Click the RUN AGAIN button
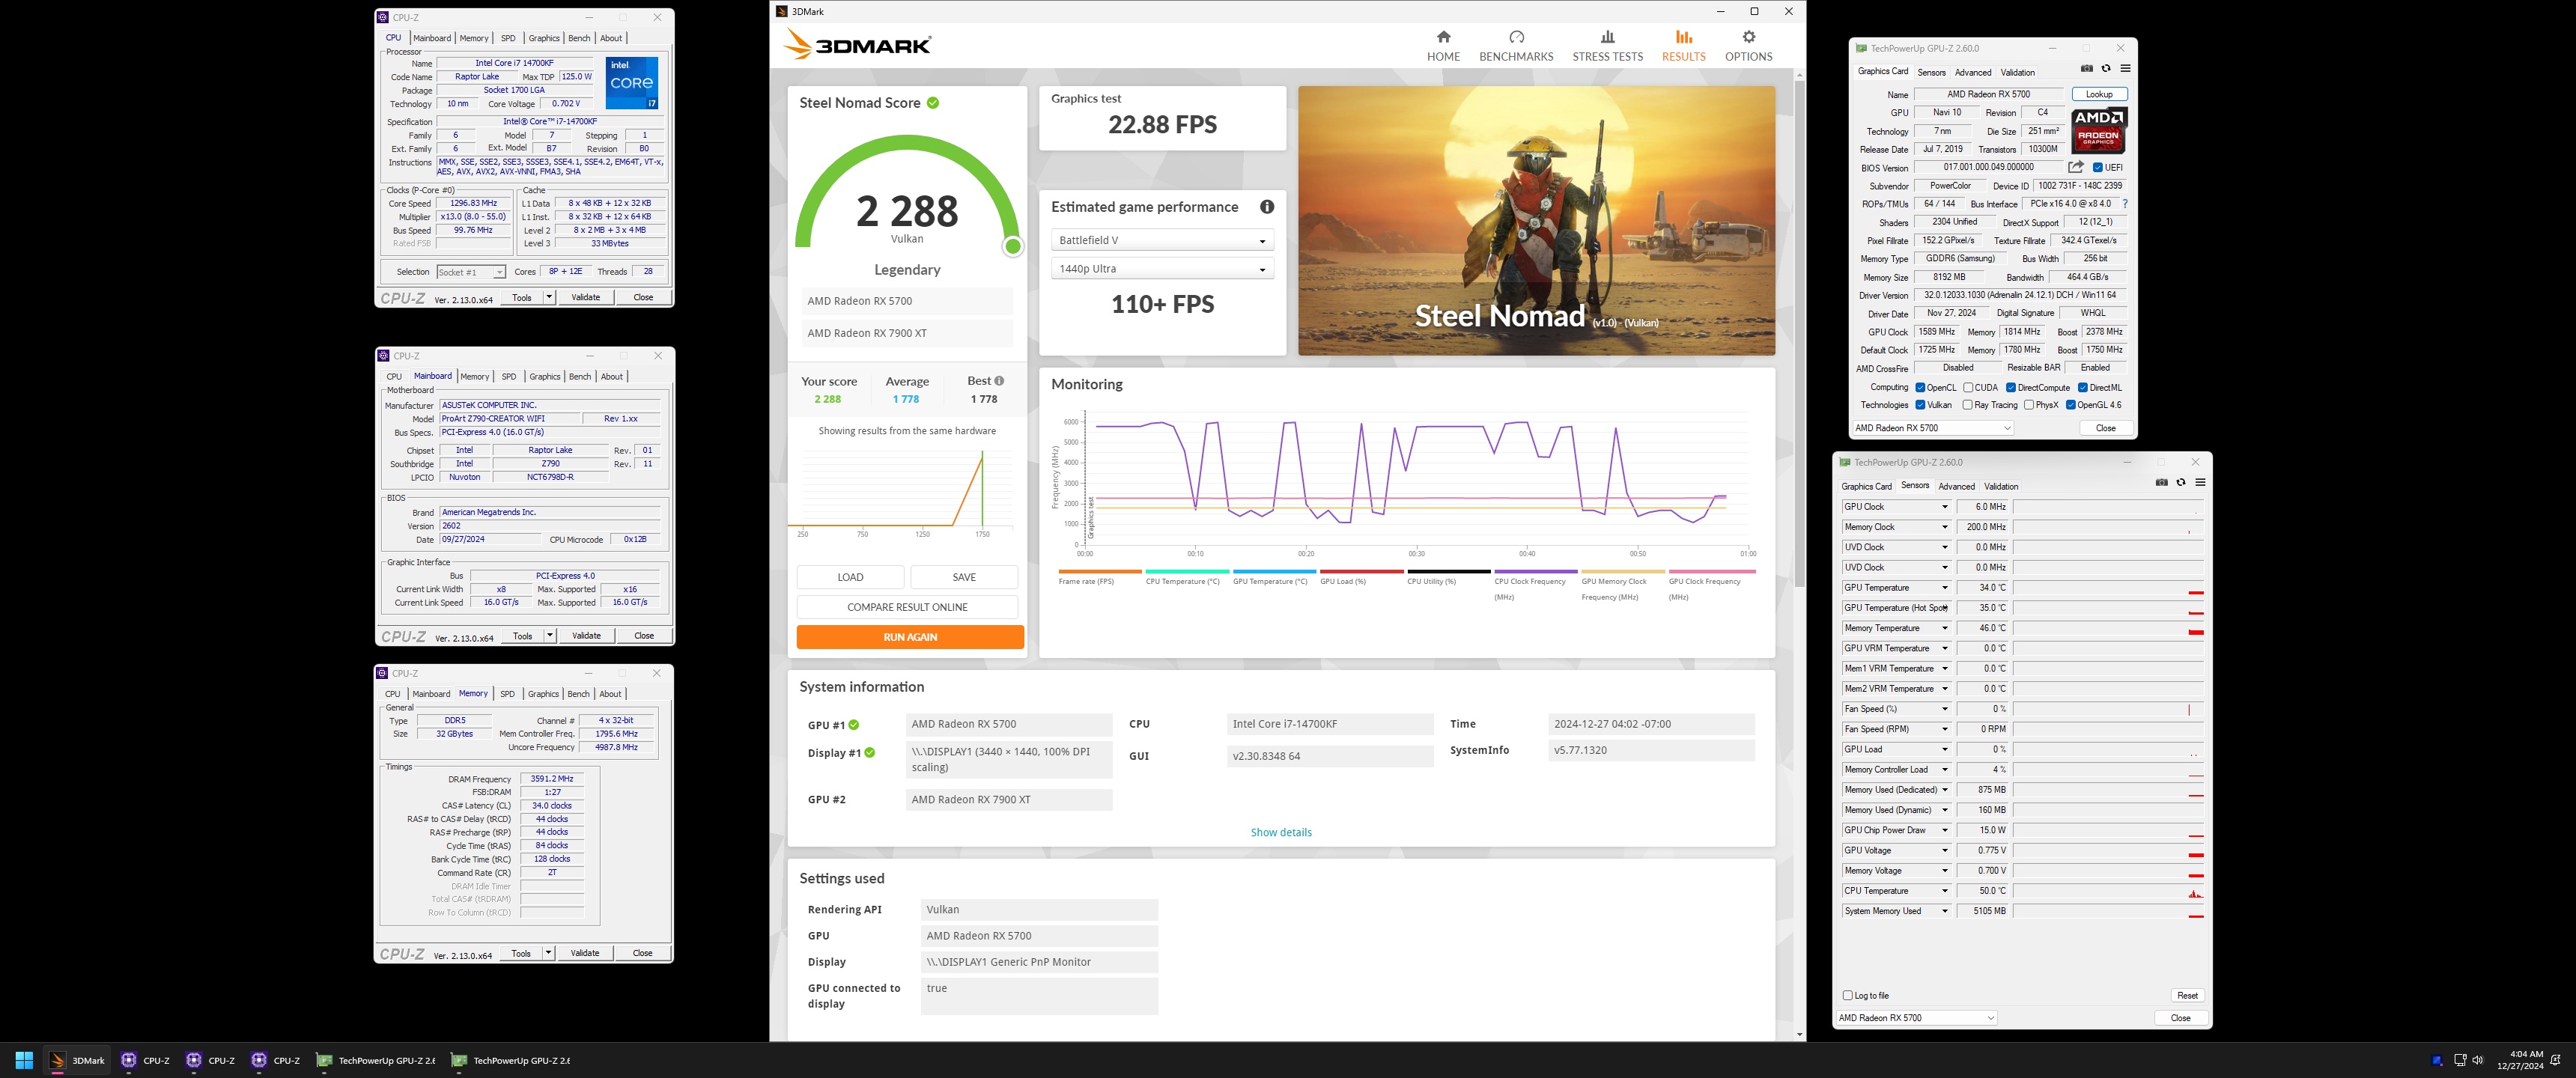2576x1078 pixels. tap(910, 637)
